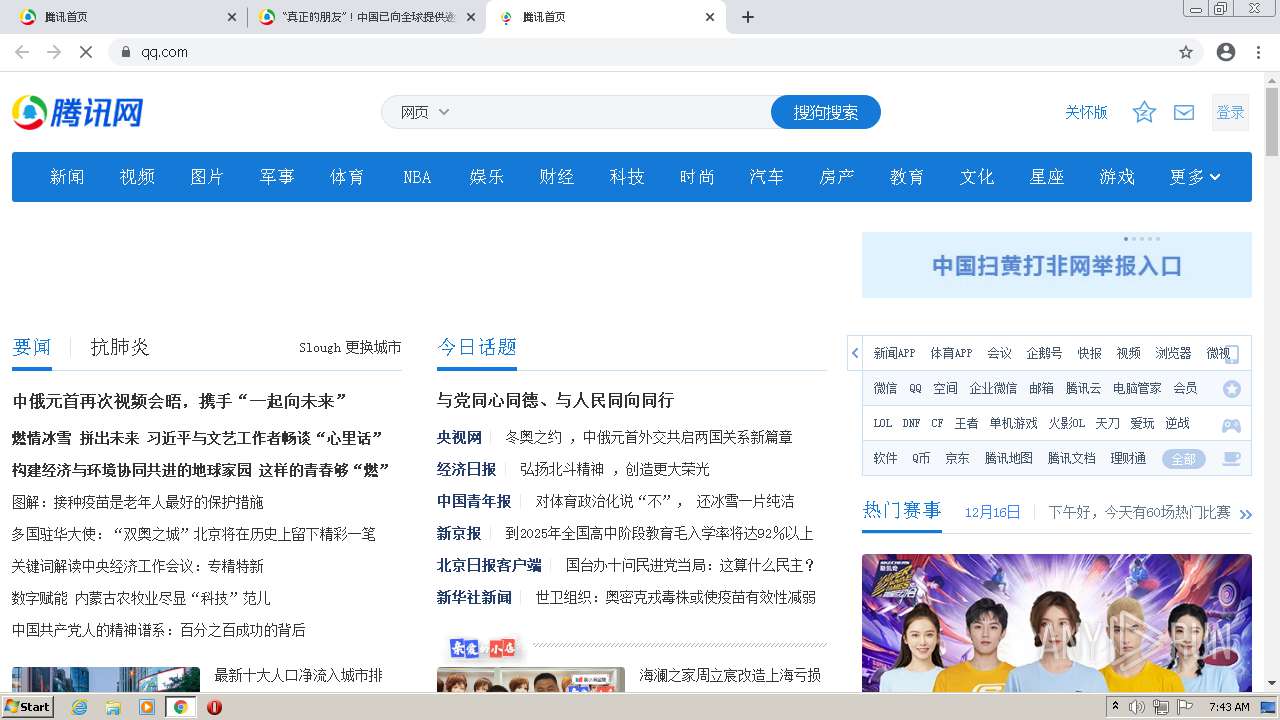
Task: Select the 要闻 tab
Action: pos(31,347)
